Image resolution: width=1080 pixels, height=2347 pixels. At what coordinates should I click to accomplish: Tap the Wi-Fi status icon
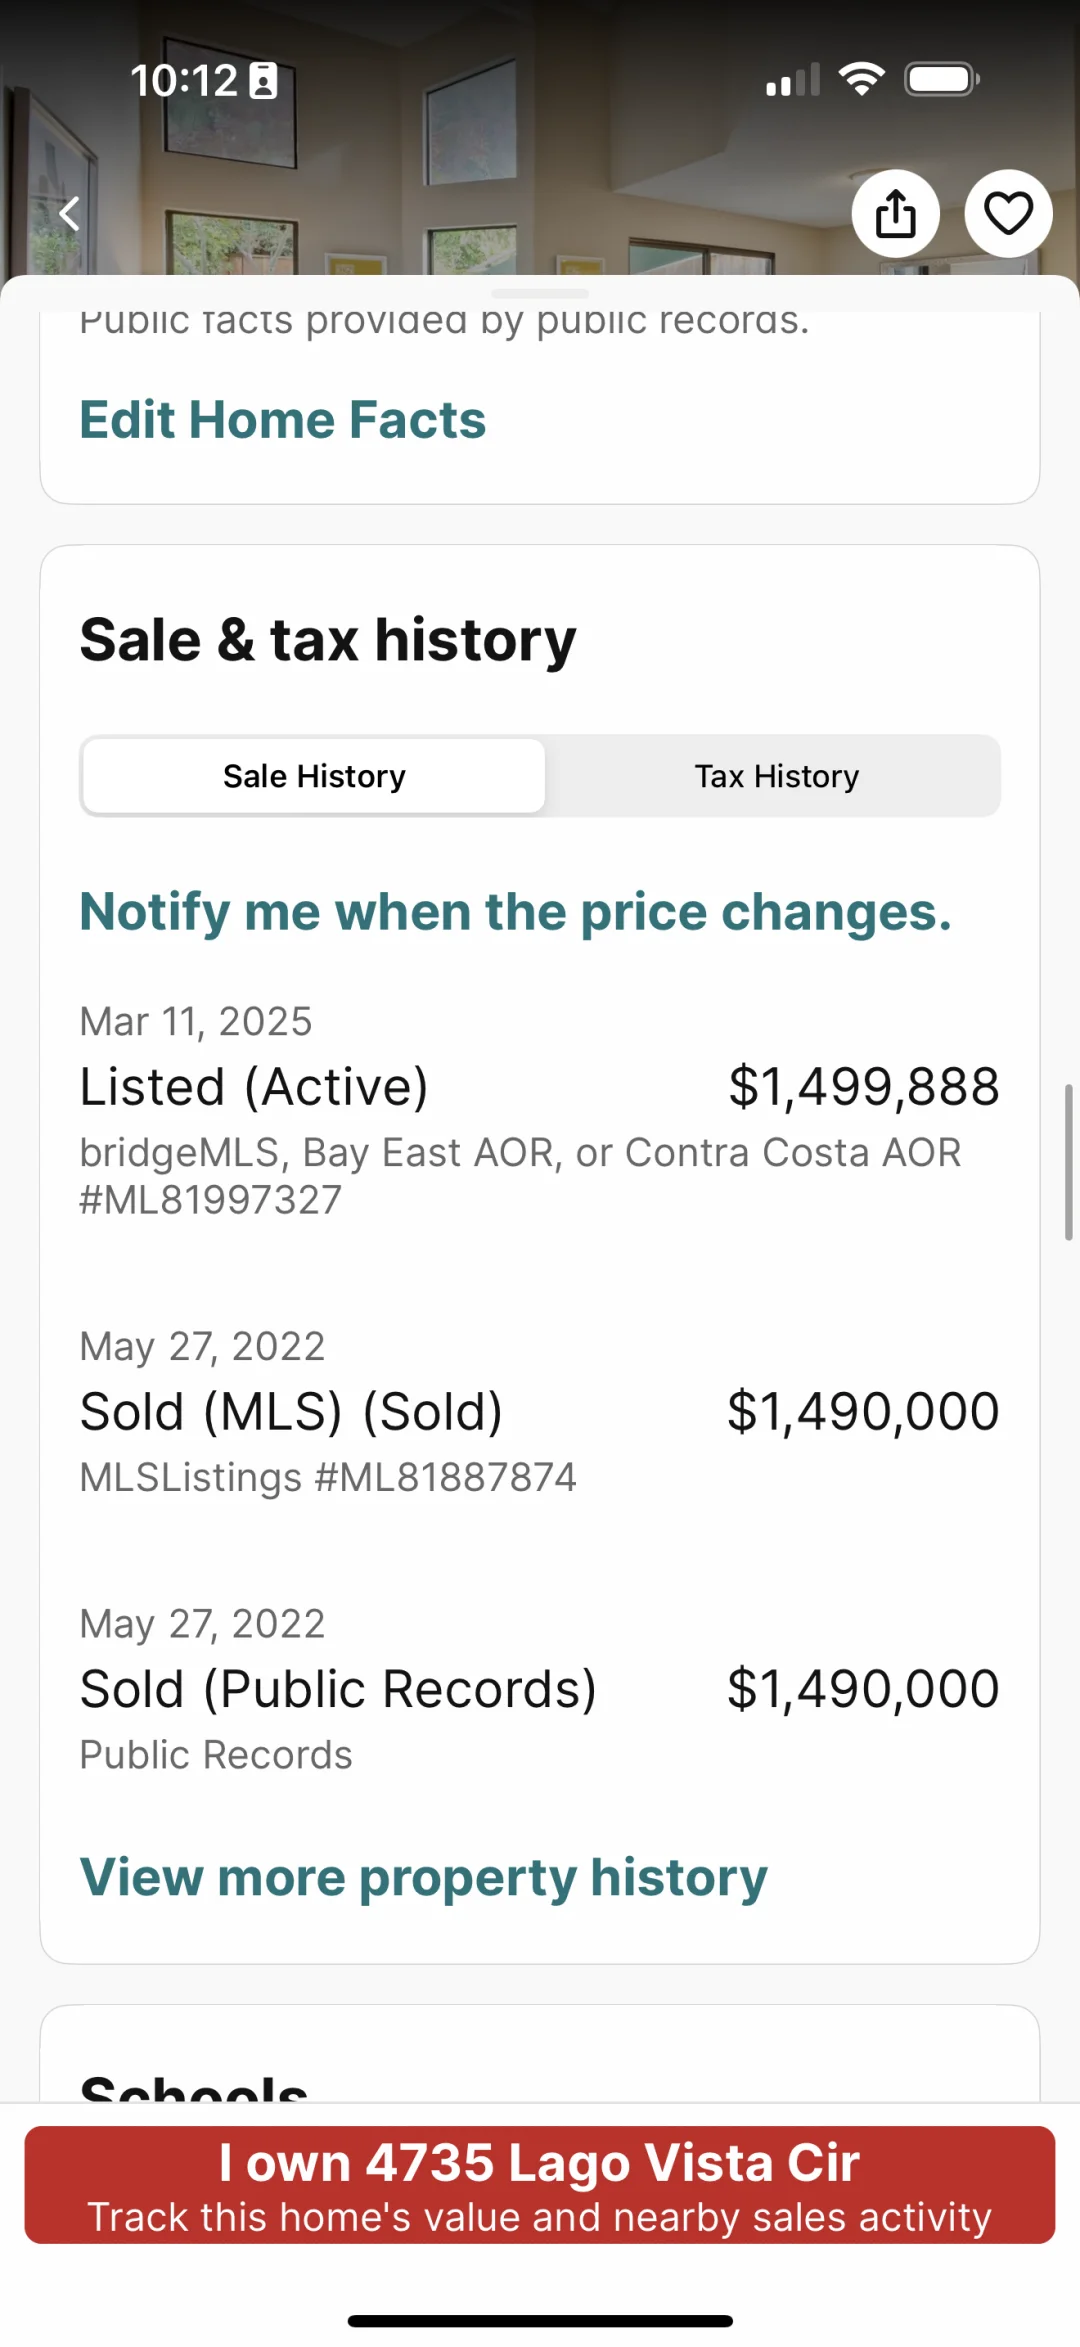click(x=861, y=79)
